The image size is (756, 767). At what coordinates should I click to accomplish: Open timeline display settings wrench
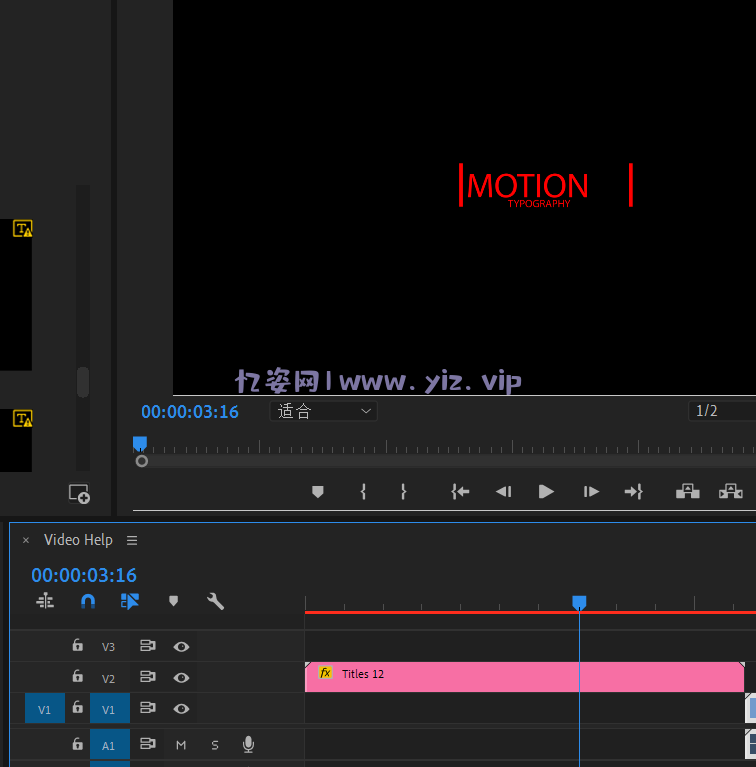pyautogui.click(x=215, y=601)
